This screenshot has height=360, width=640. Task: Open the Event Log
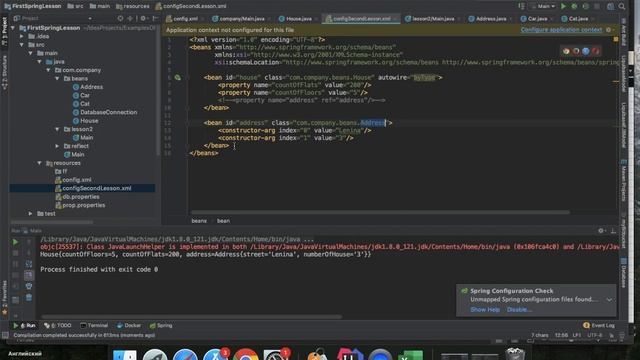599,325
